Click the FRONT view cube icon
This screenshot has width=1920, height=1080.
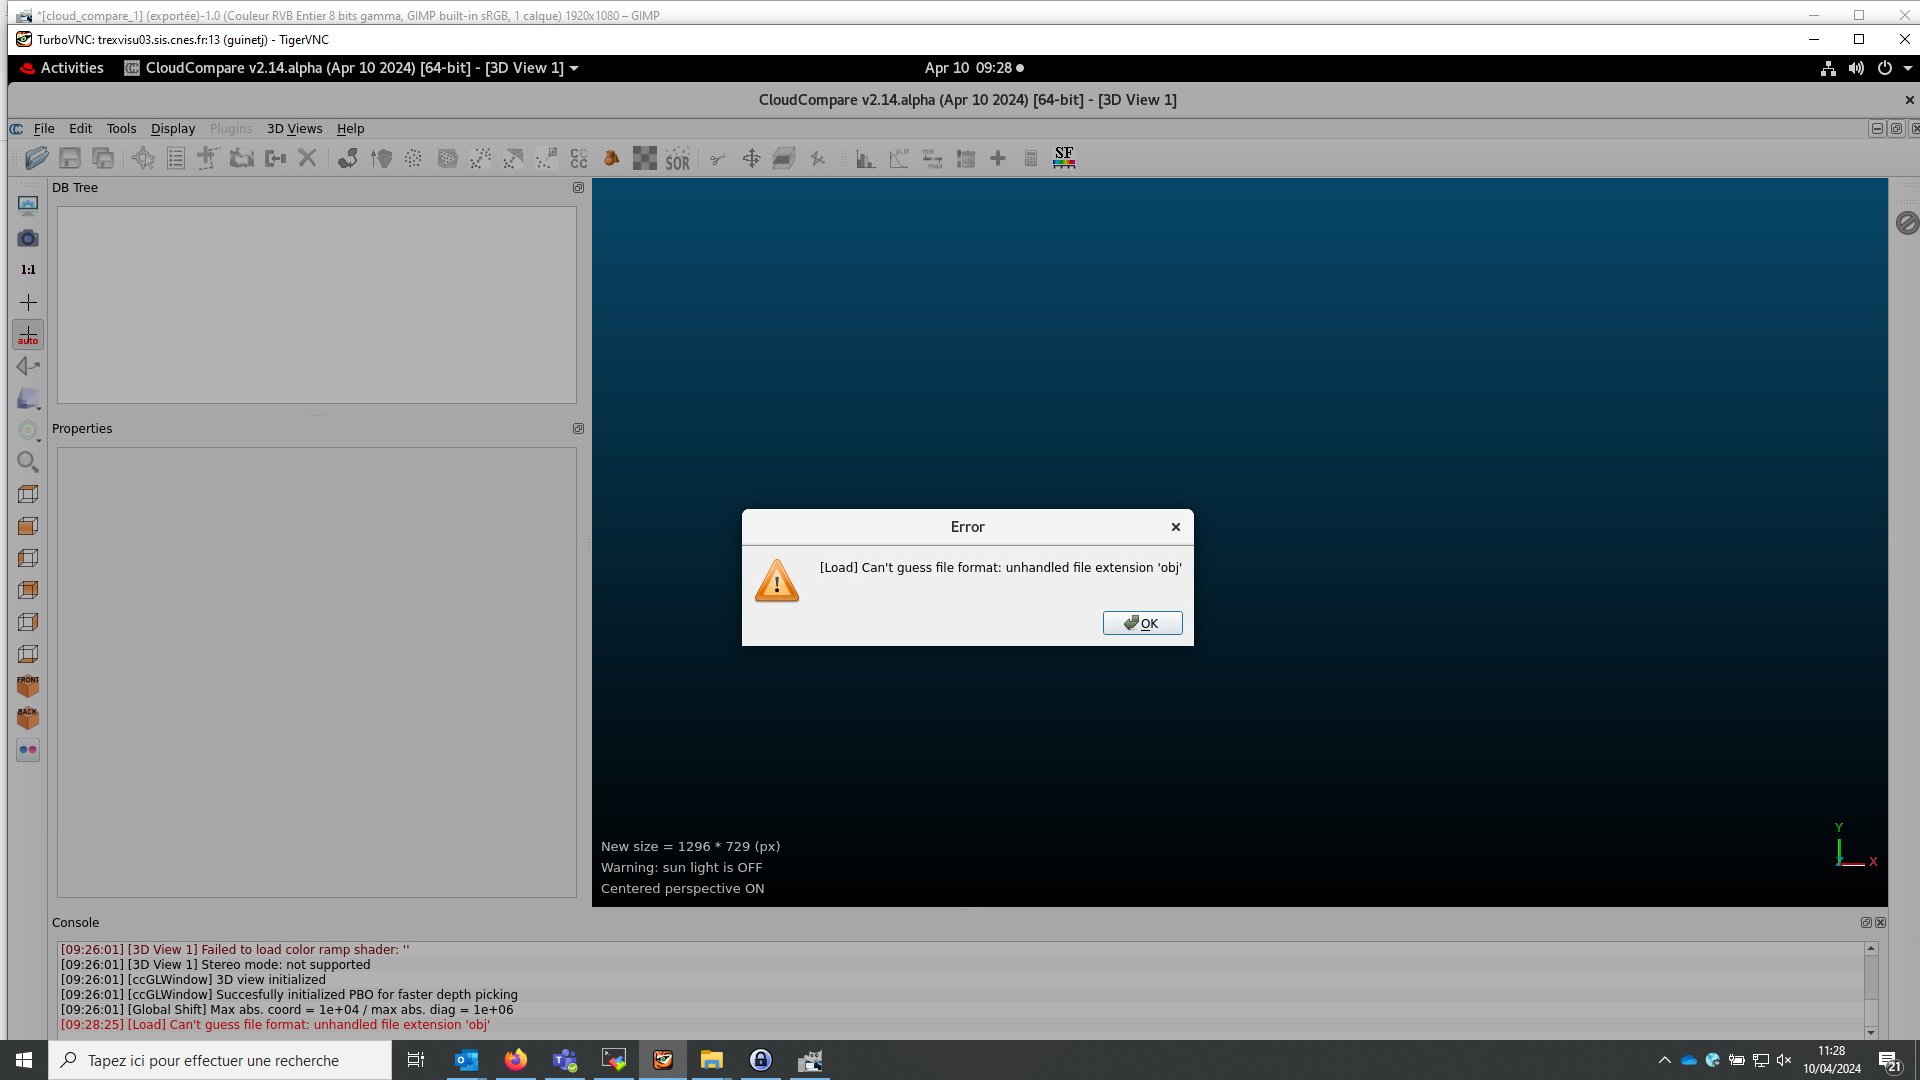click(28, 686)
